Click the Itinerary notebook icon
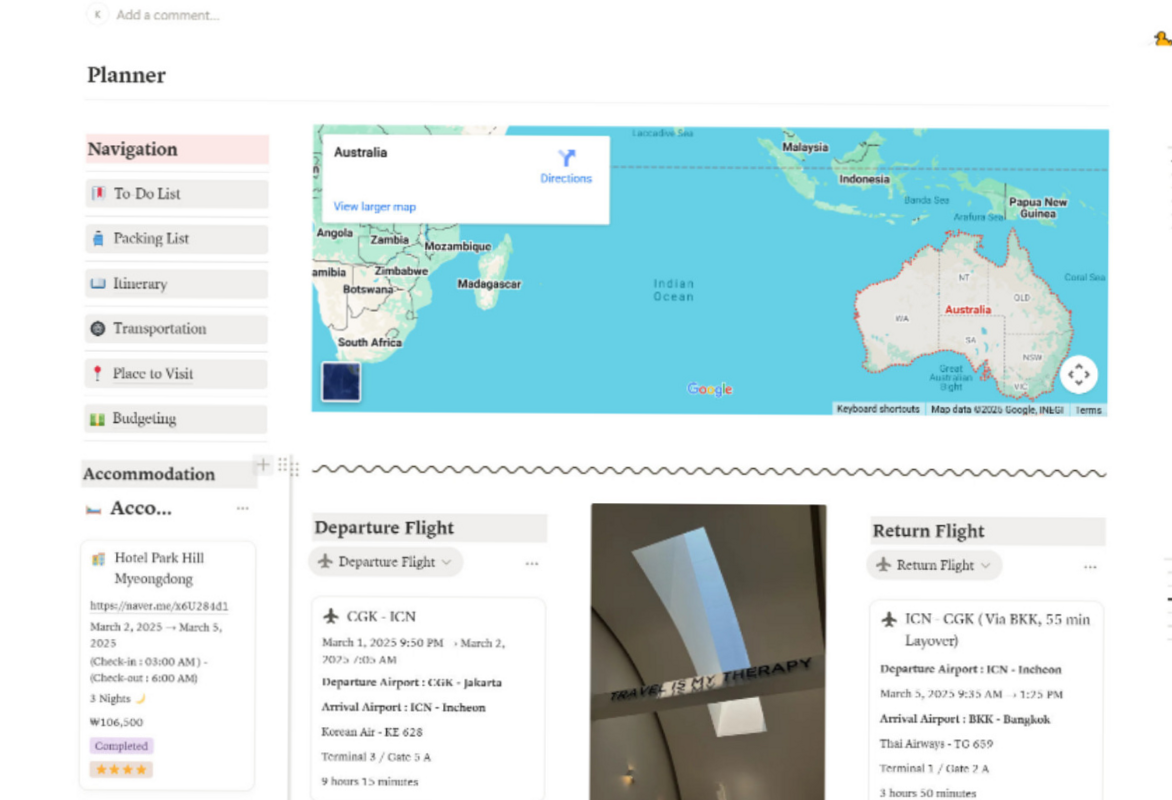Viewport: 1172px width, 800px height. pos(98,283)
